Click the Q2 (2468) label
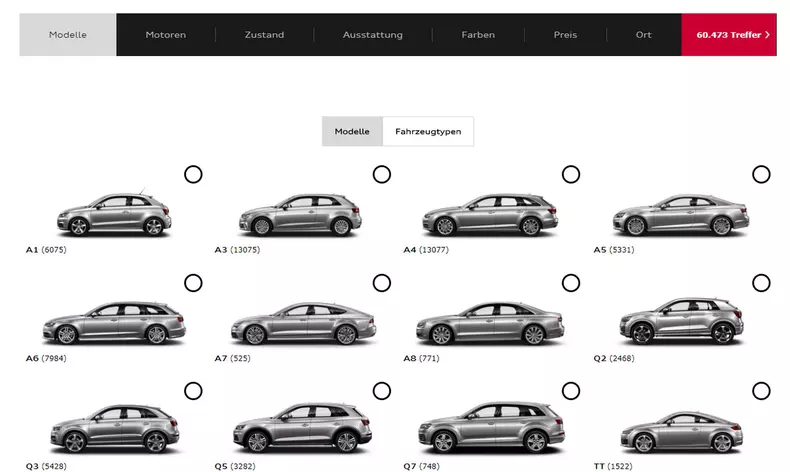Screen dimensions: 790x472 pos(614,358)
